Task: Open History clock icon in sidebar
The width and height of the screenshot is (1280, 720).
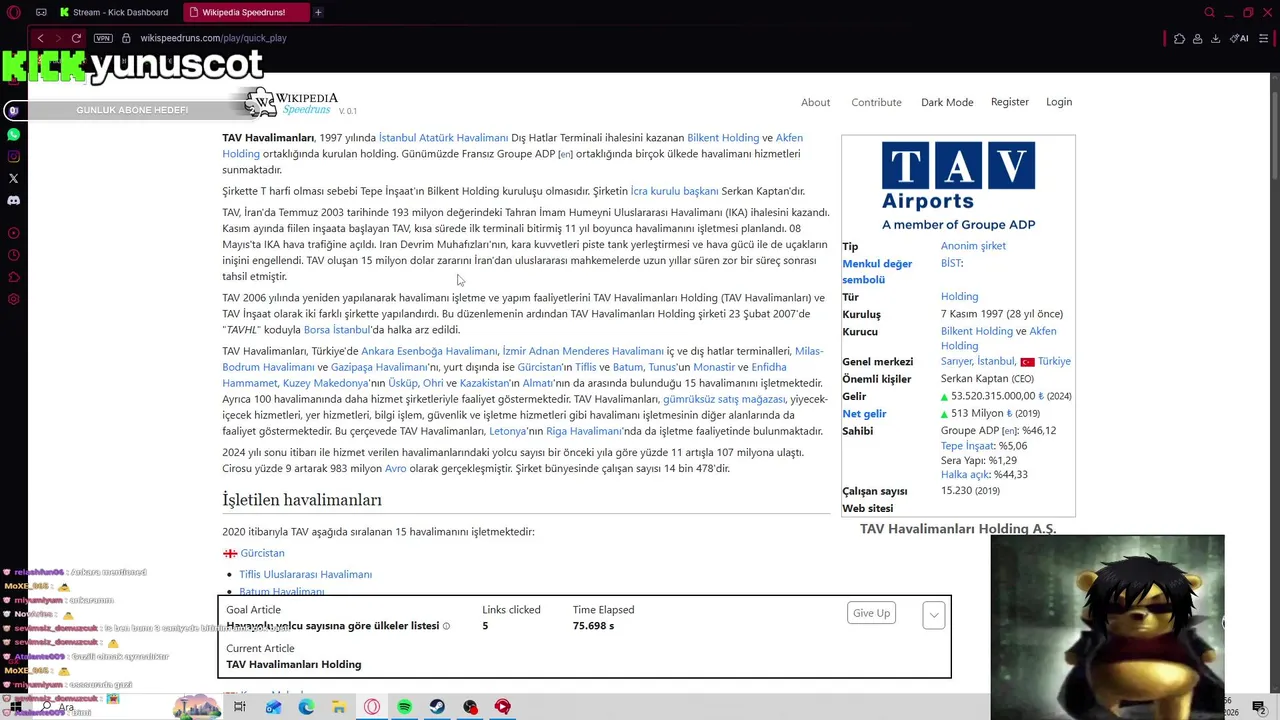Action: (13, 255)
